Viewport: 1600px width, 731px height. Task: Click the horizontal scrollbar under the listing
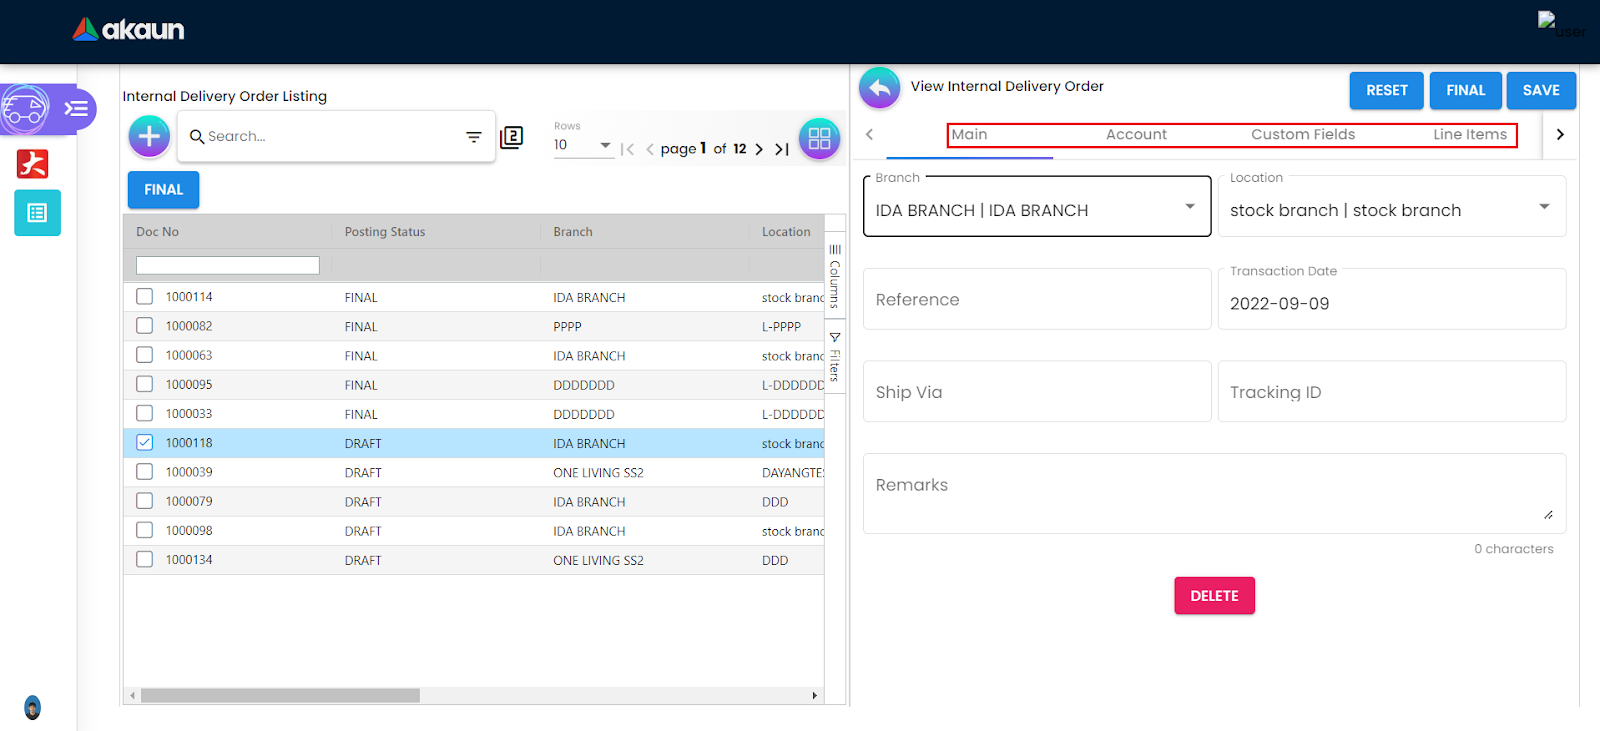280,695
